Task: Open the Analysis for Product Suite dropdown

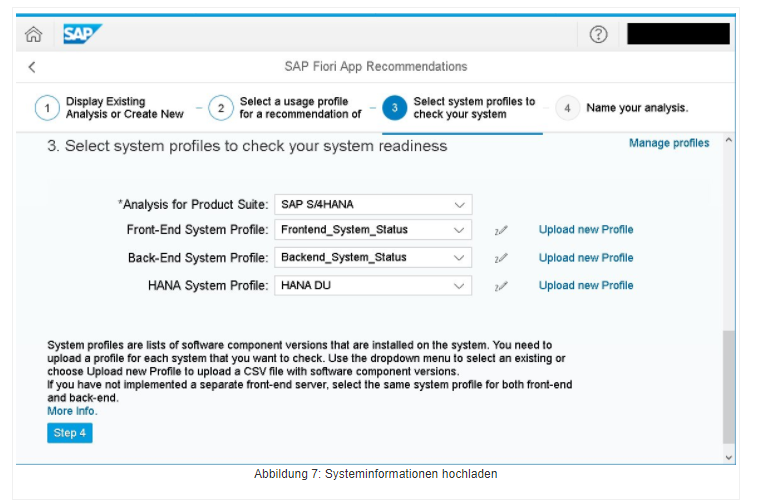Action: [x=459, y=204]
